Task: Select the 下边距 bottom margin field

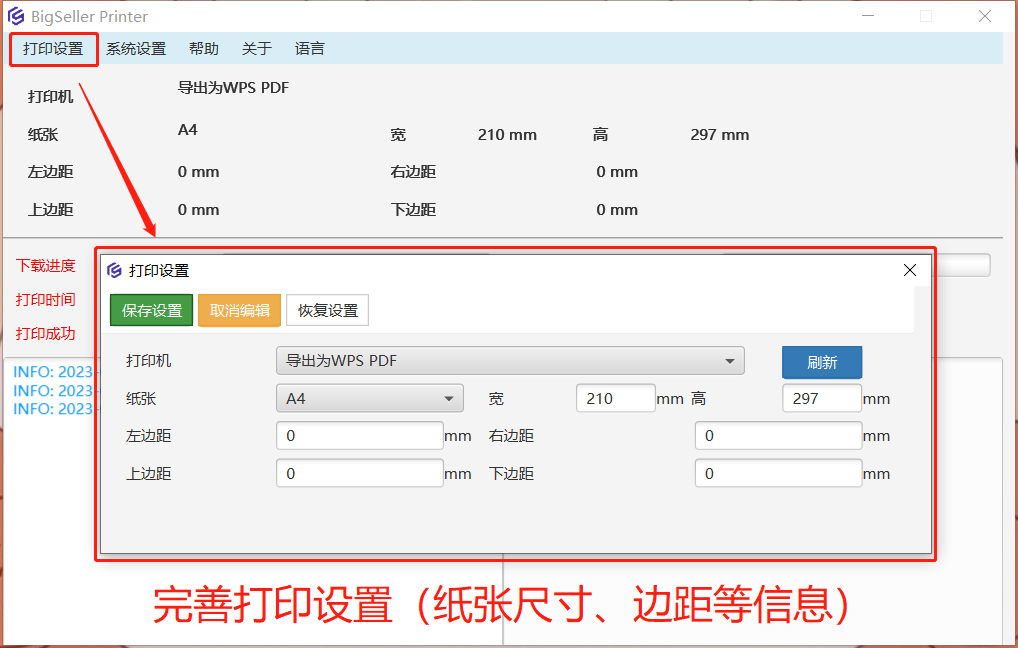Action: click(778, 474)
